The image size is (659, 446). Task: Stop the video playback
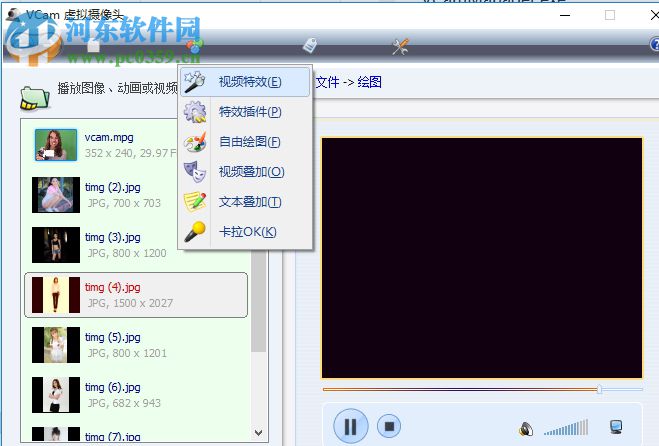point(389,426)
